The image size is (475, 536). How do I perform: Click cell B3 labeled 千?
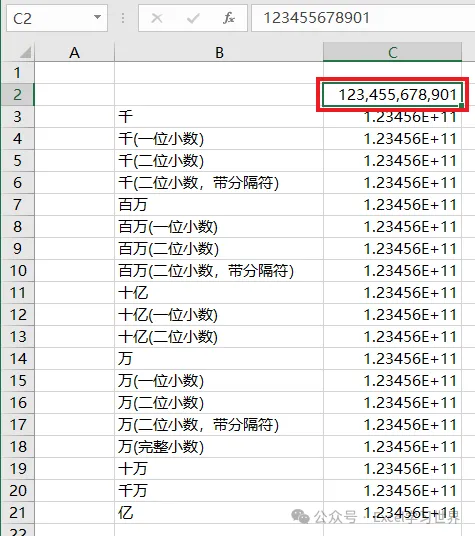(219, 117)
